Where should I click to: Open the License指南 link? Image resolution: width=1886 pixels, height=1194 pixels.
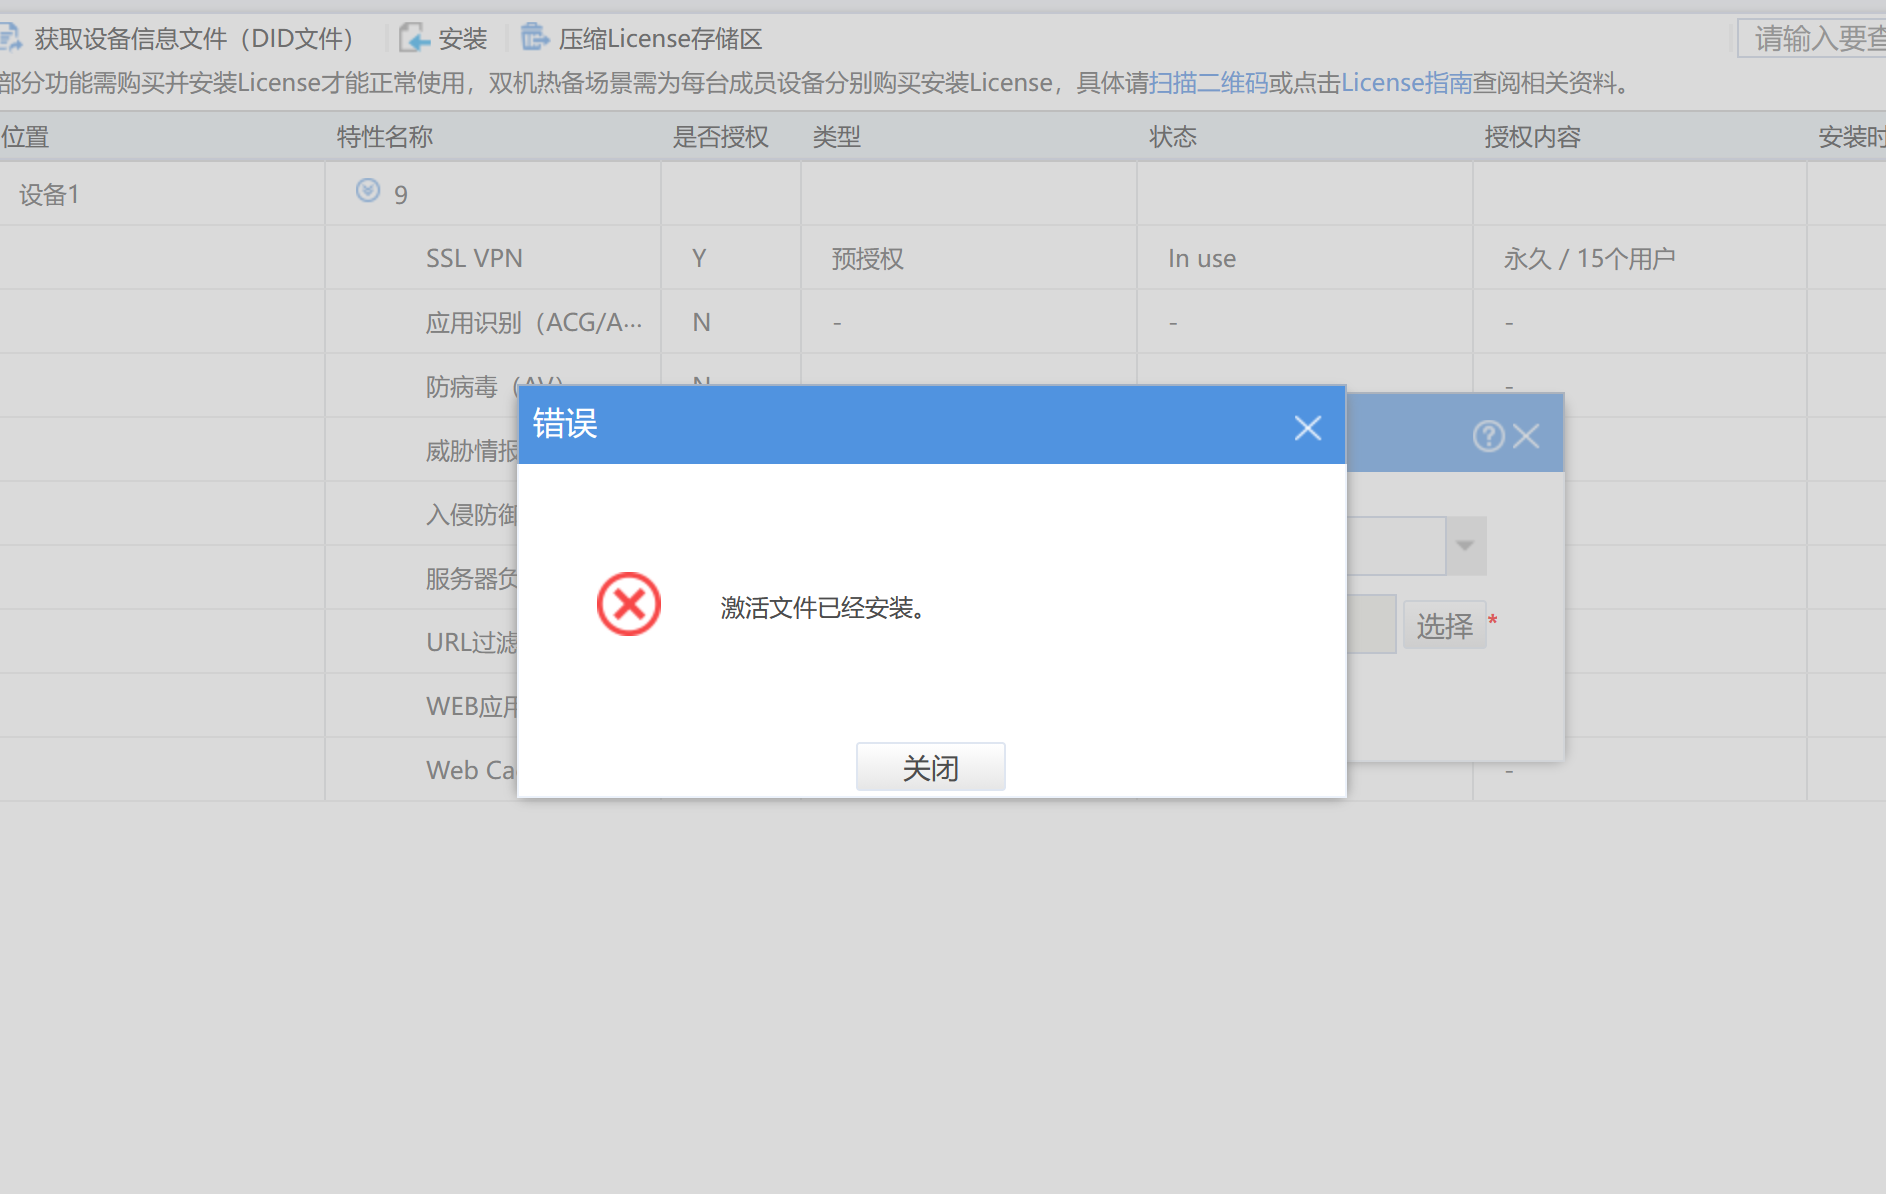[x=1406, y=83]
